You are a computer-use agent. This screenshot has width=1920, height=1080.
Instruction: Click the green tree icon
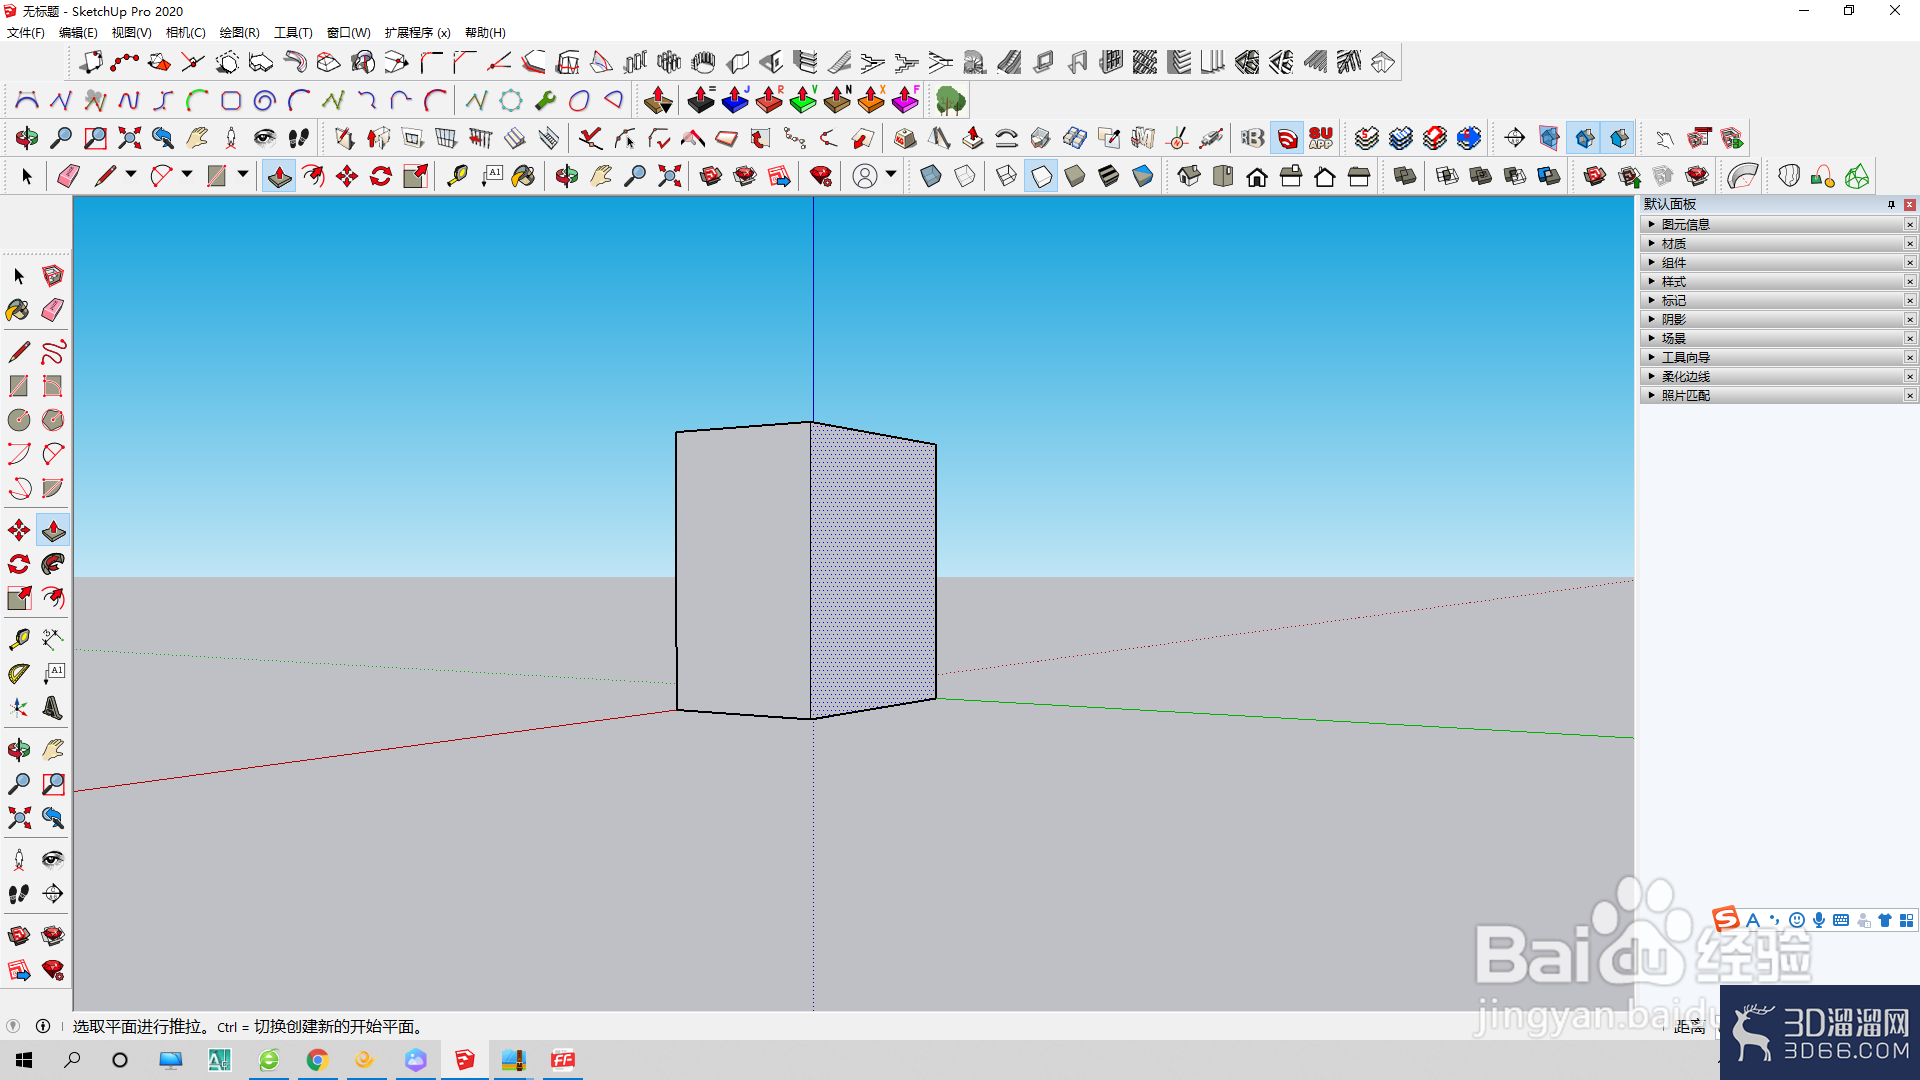[x=951, y=100]
